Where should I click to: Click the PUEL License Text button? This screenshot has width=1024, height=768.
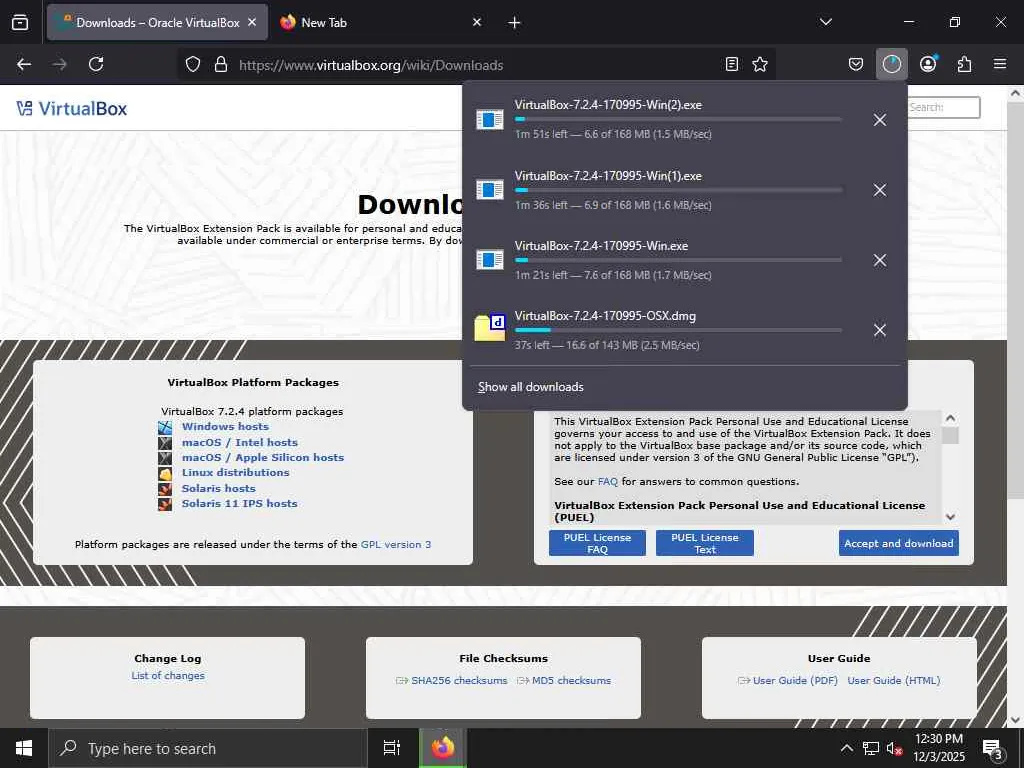(x=705, y=543)
